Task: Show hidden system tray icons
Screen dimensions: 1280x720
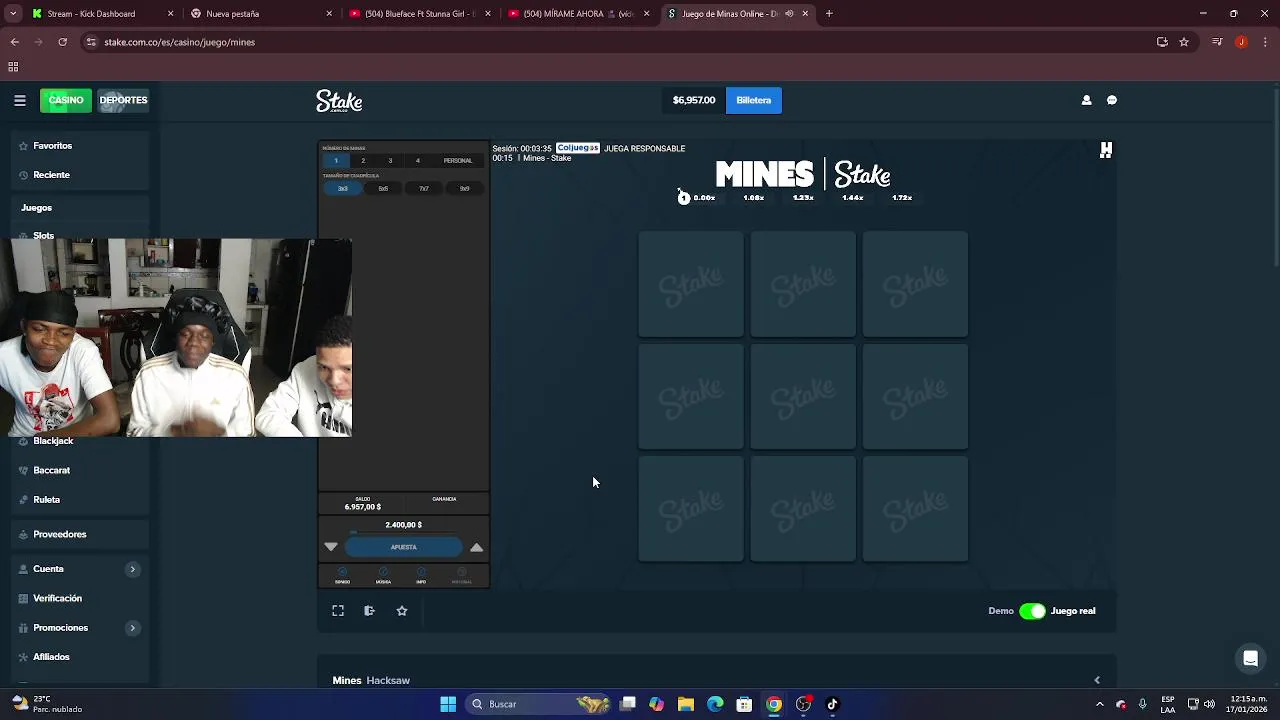Action: pyautogui.click(x=1099, y=704)
